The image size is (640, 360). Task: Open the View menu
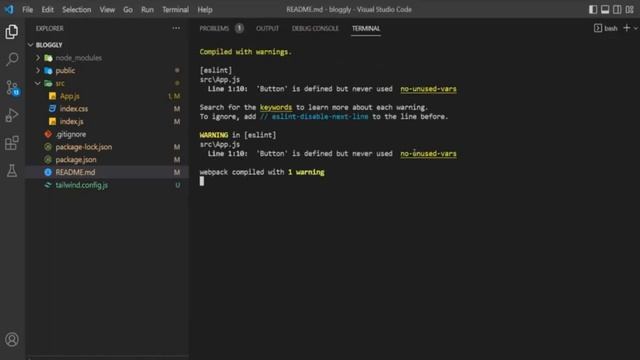(107, 9)
